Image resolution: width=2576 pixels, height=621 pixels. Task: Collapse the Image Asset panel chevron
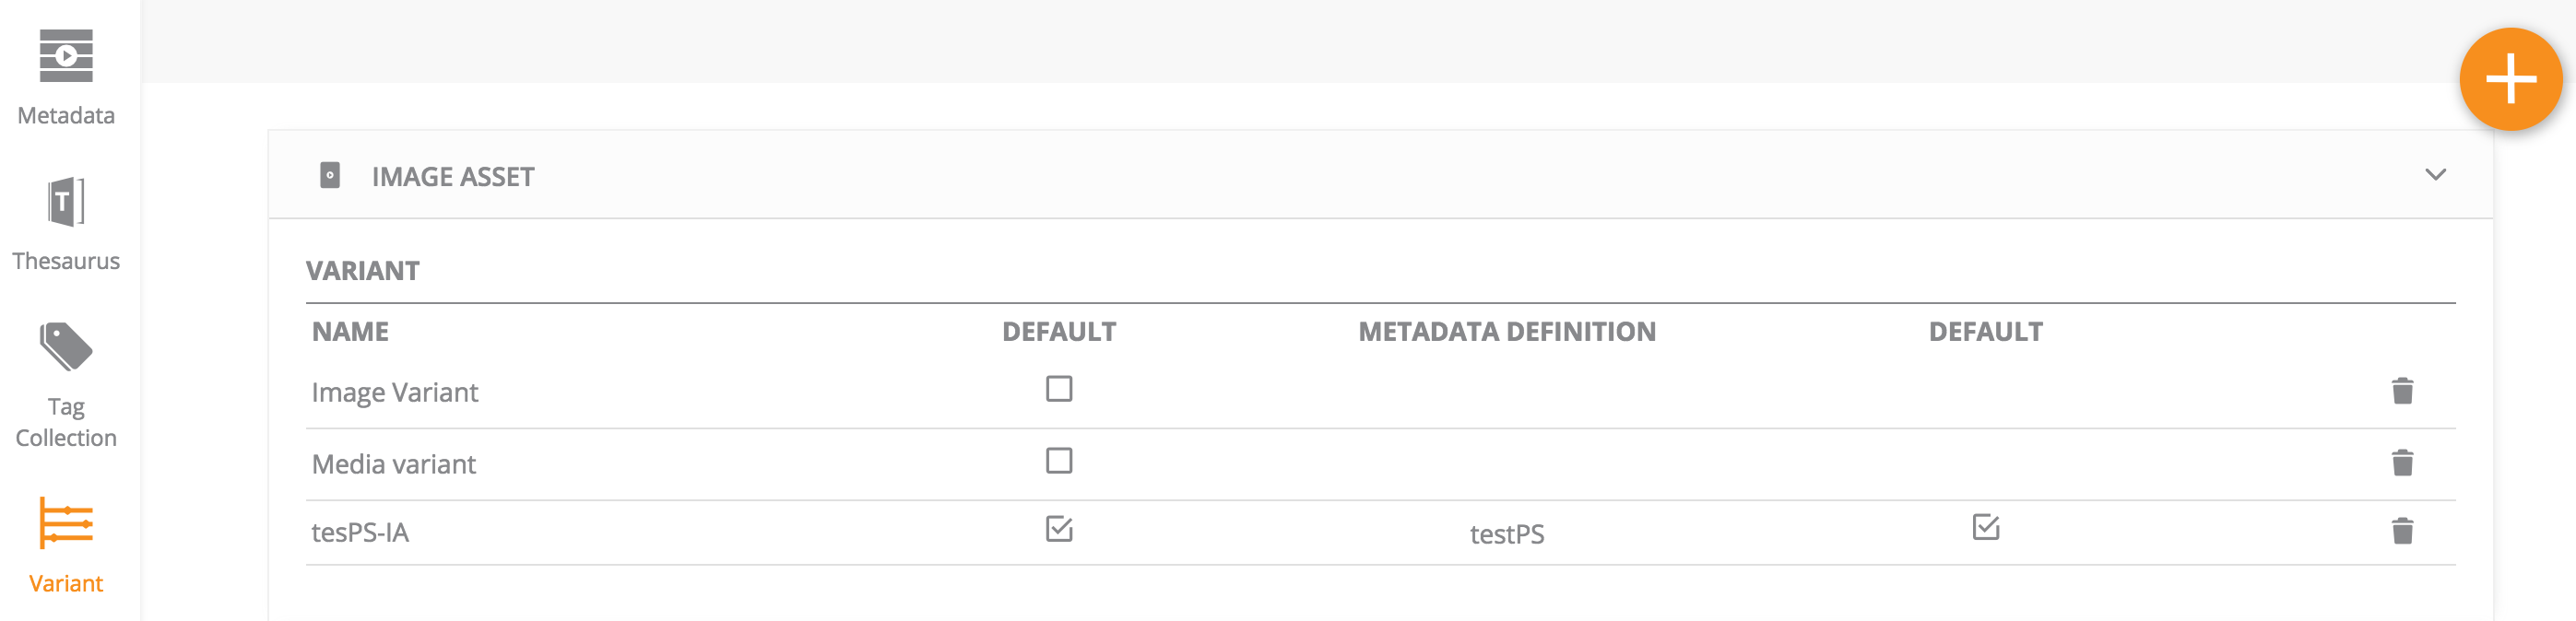[x=2435, y=175]
